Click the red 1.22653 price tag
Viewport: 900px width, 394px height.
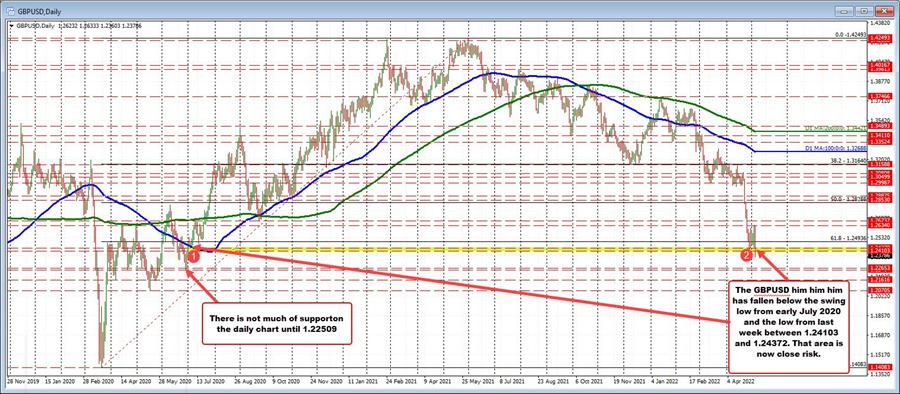[x=880, y=268]
